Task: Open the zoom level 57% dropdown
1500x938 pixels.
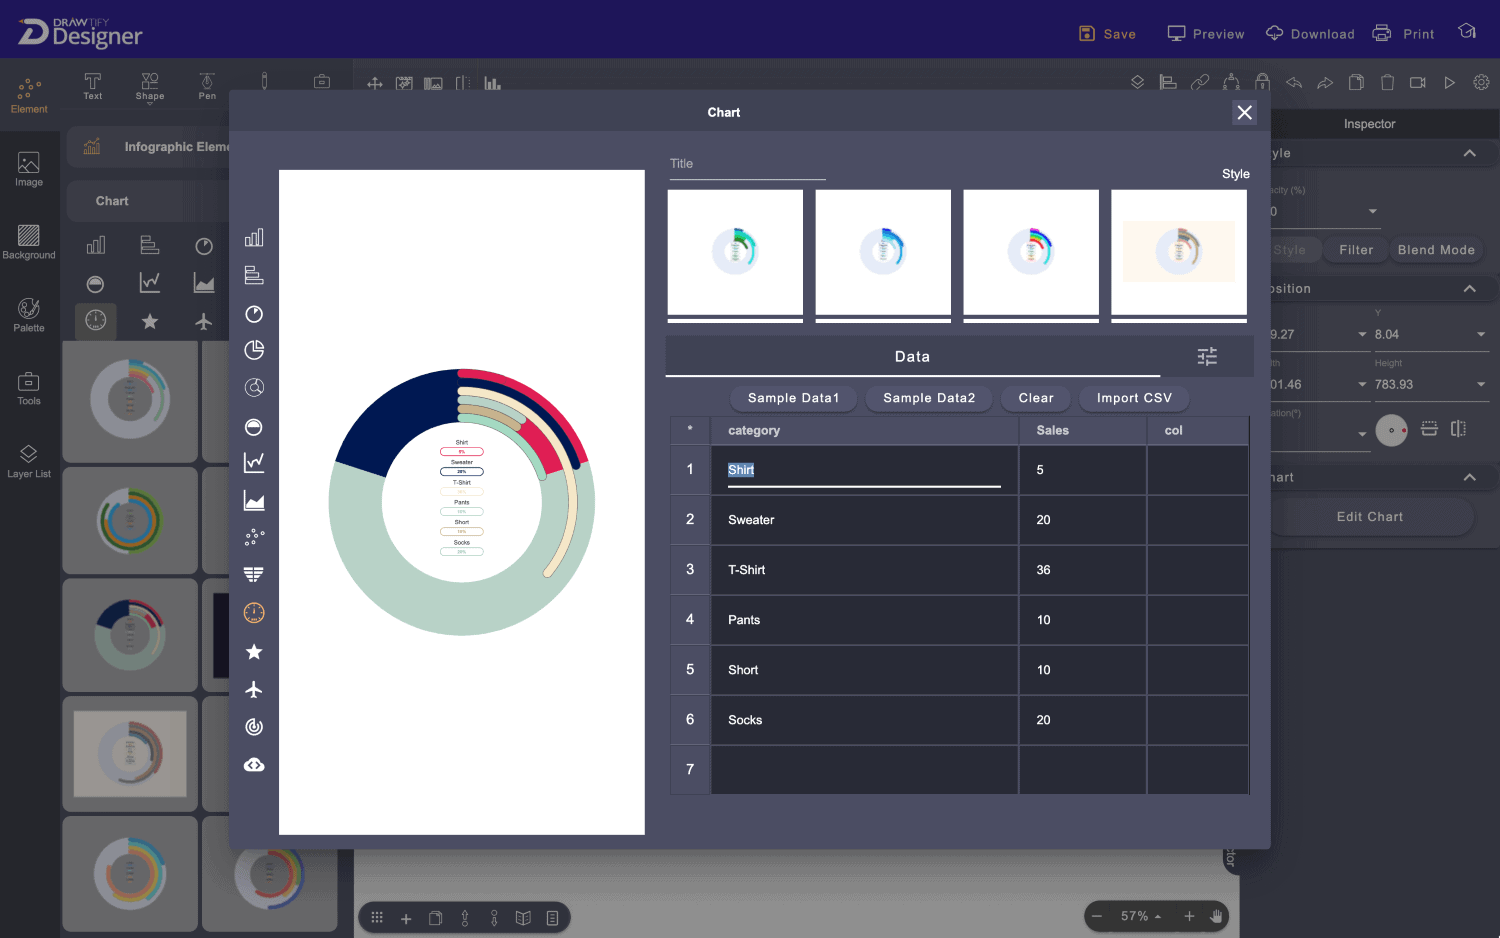Action: coord(1141,916)
